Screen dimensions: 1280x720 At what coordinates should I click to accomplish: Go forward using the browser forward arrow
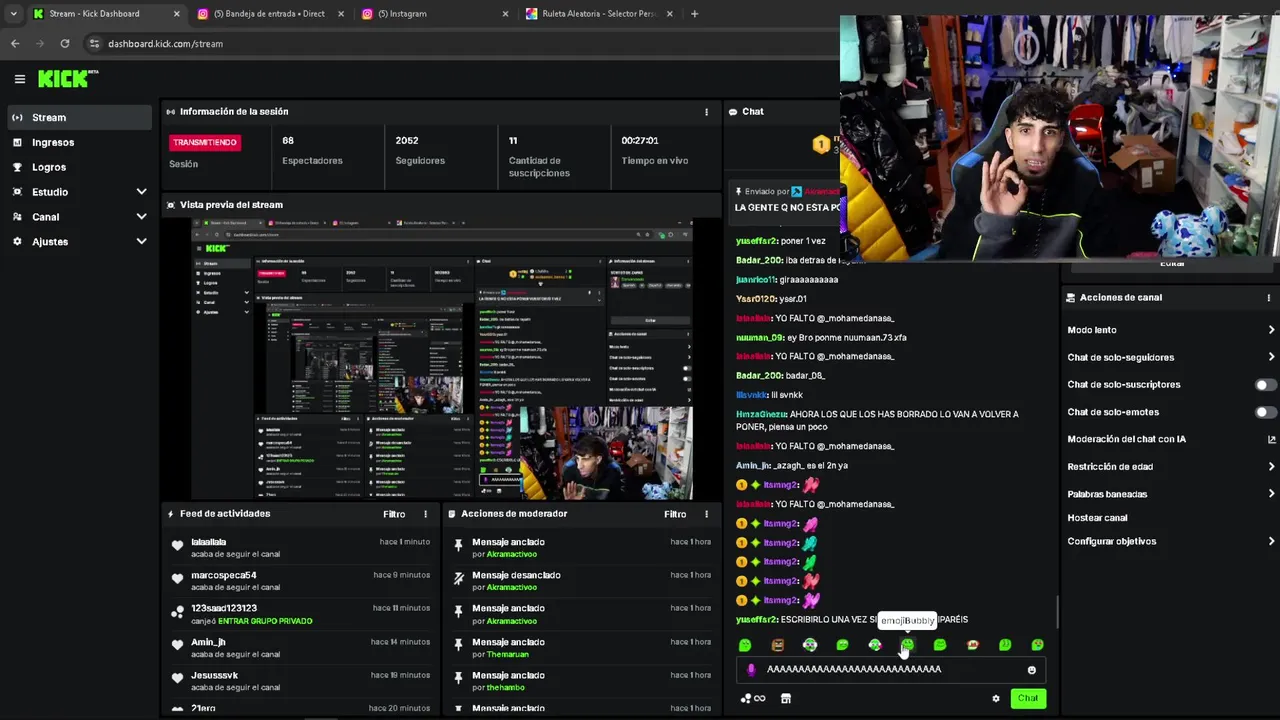coord(40,43)
